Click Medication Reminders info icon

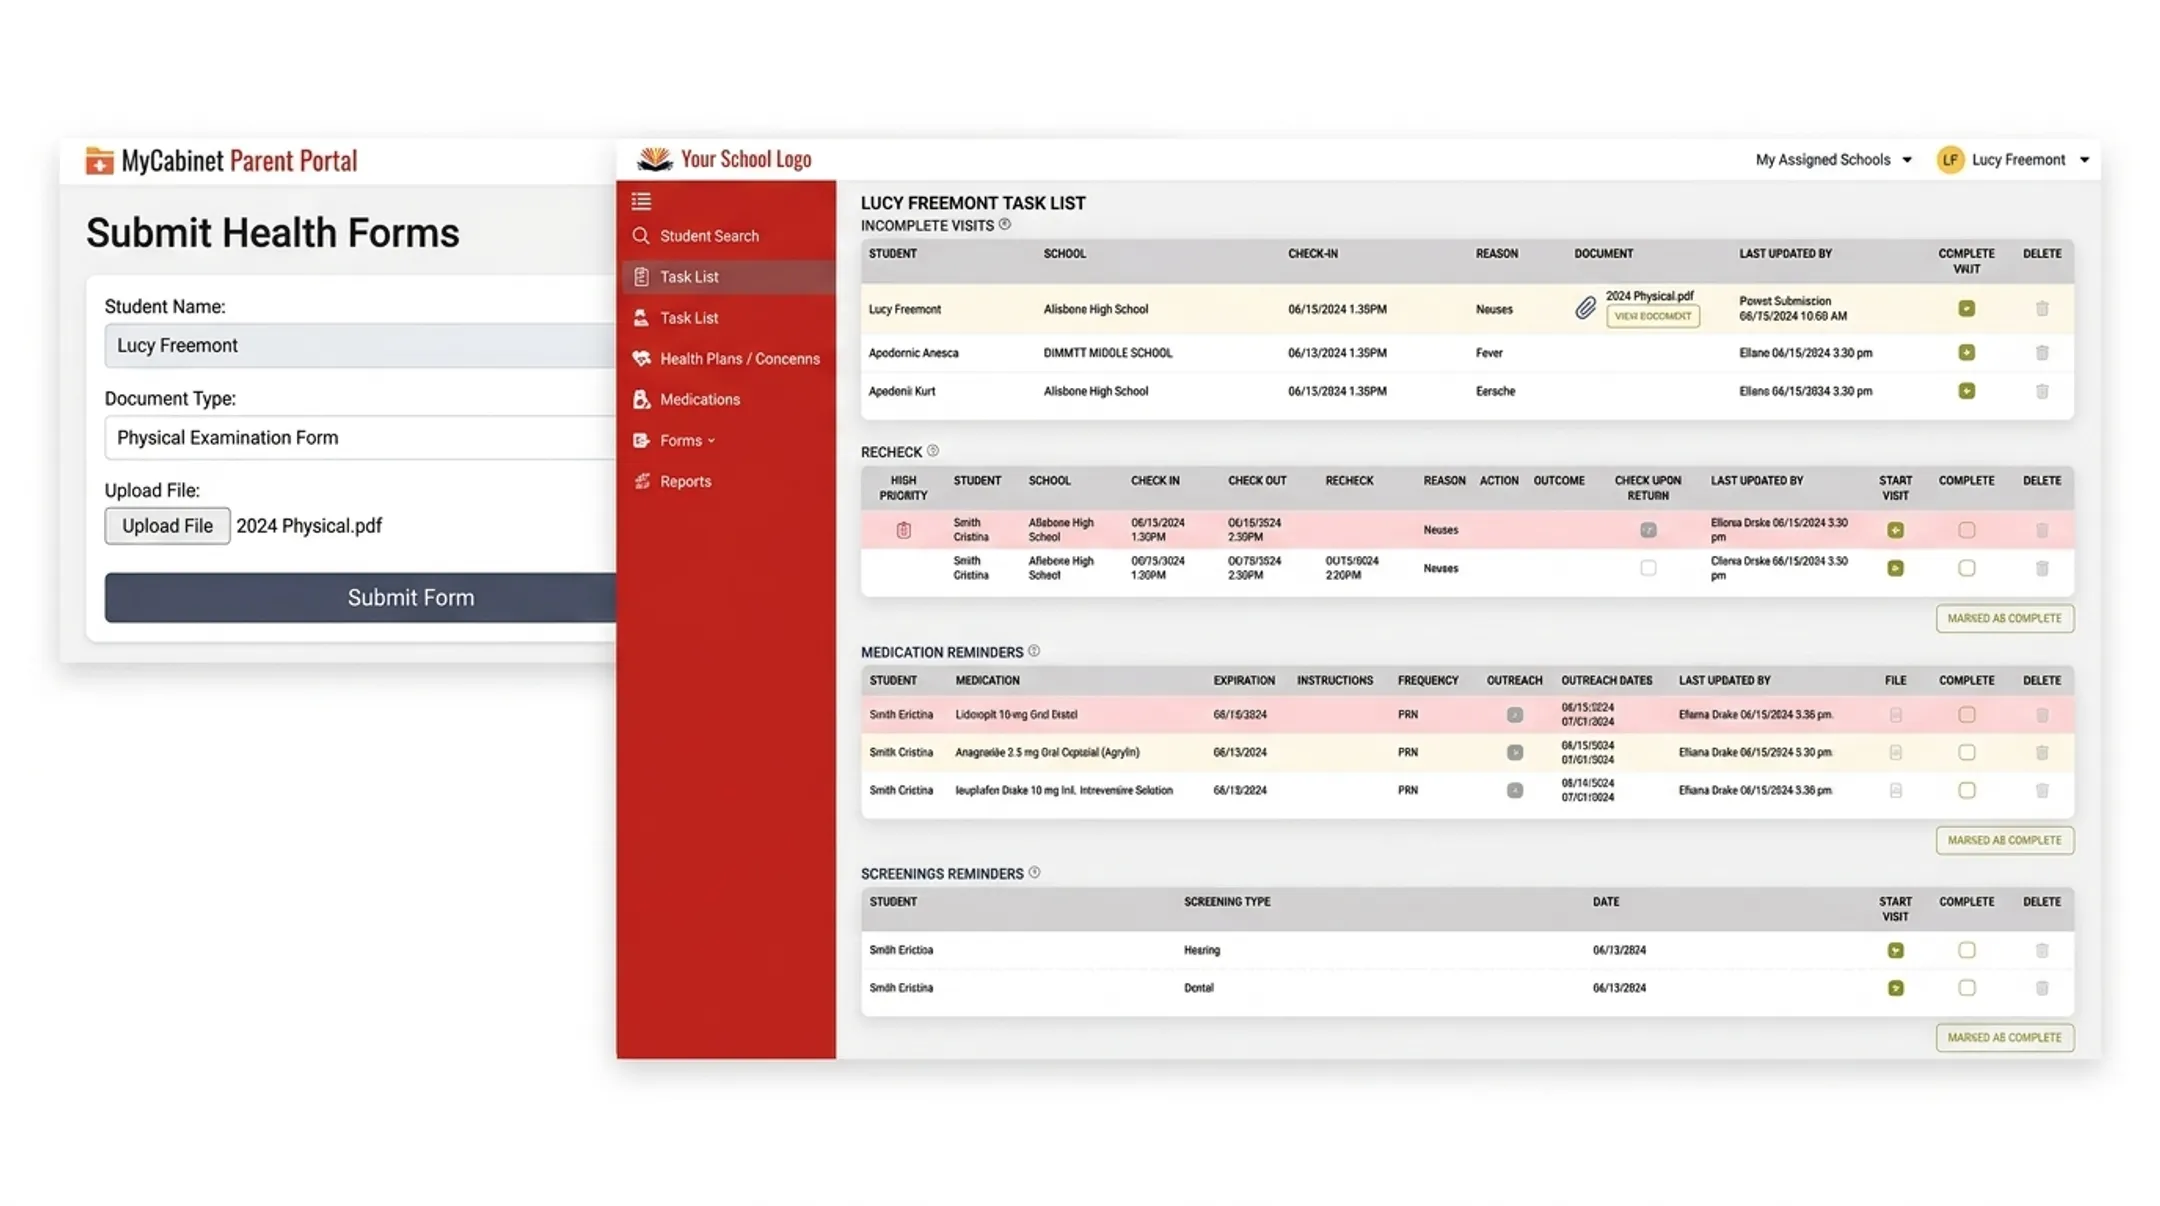tap(1034, 651)
